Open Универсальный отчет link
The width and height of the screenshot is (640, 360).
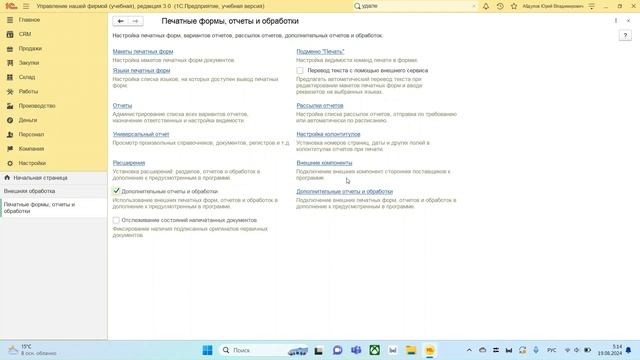tap(141, 134)
